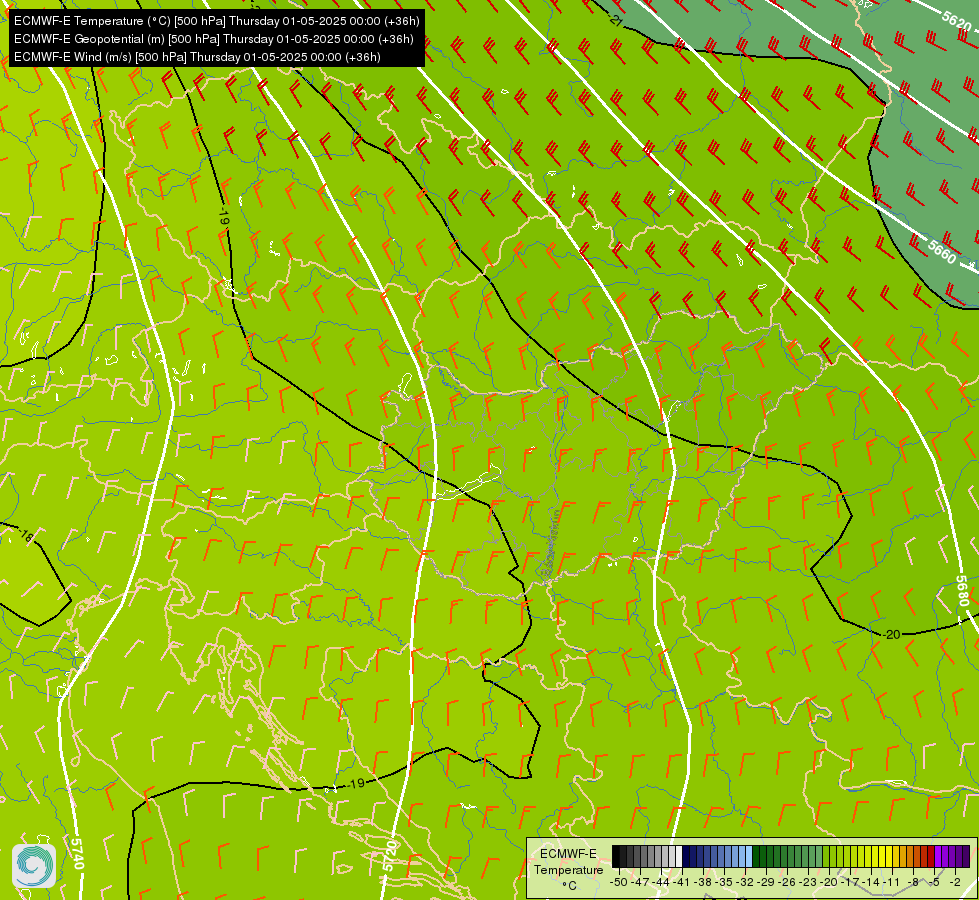Select the ECMWF-E Temperature 500 hPa title line
979x900 pixels.
click(x=217, y=21)
